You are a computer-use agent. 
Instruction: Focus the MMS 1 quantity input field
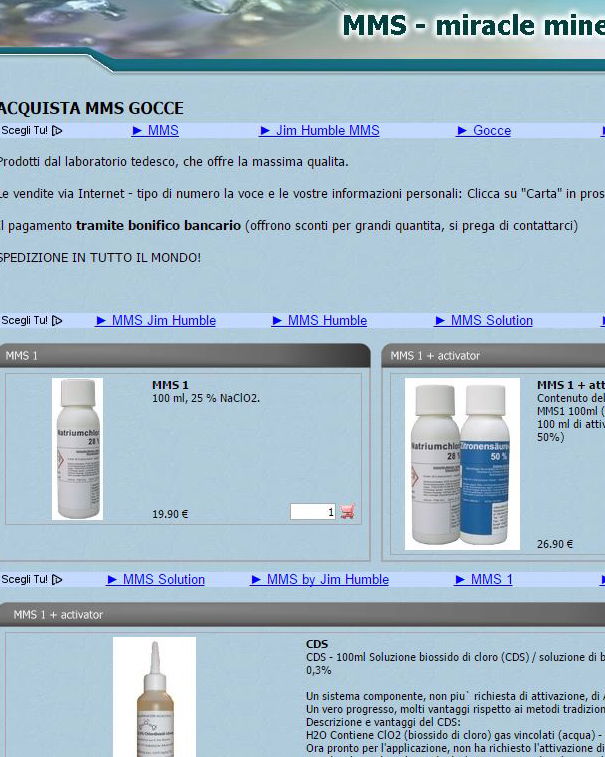tap(313, 511)
